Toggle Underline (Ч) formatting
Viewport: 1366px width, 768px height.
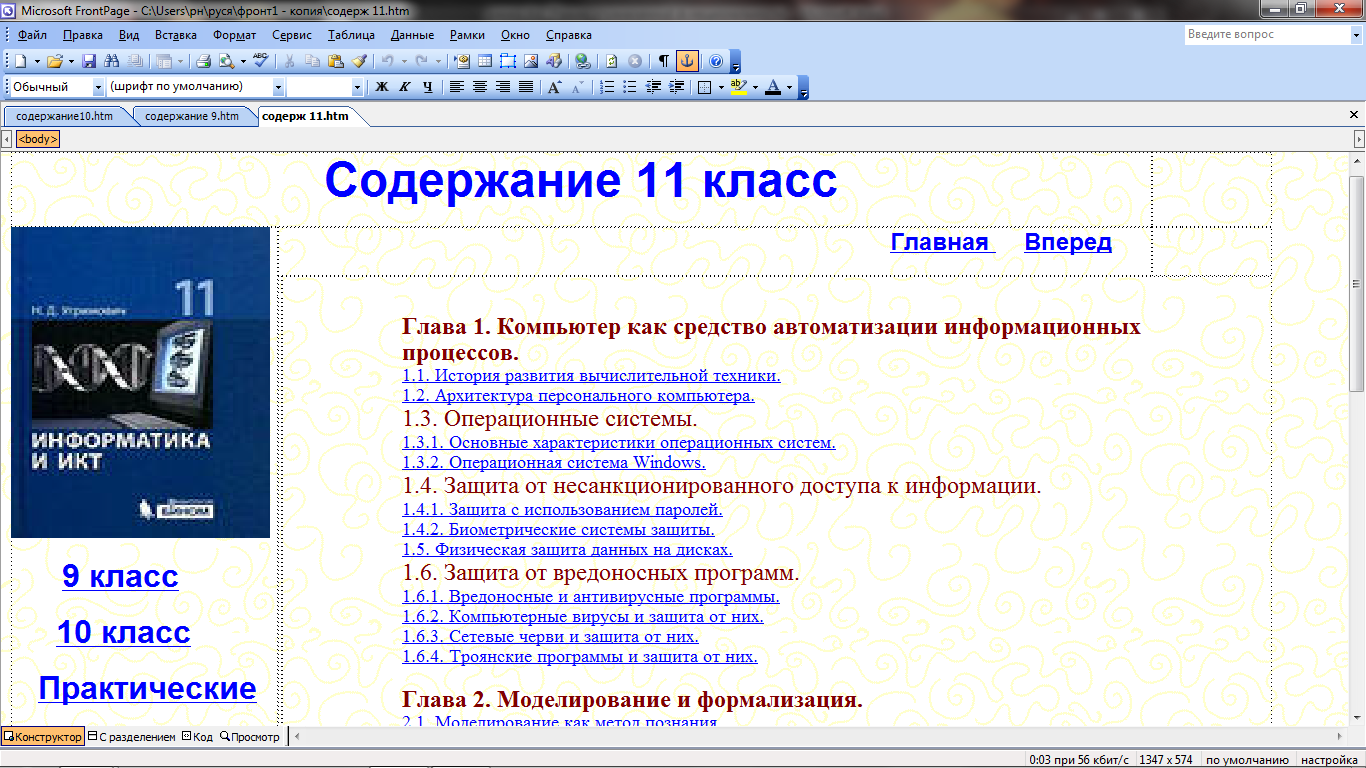pos(428,87)
